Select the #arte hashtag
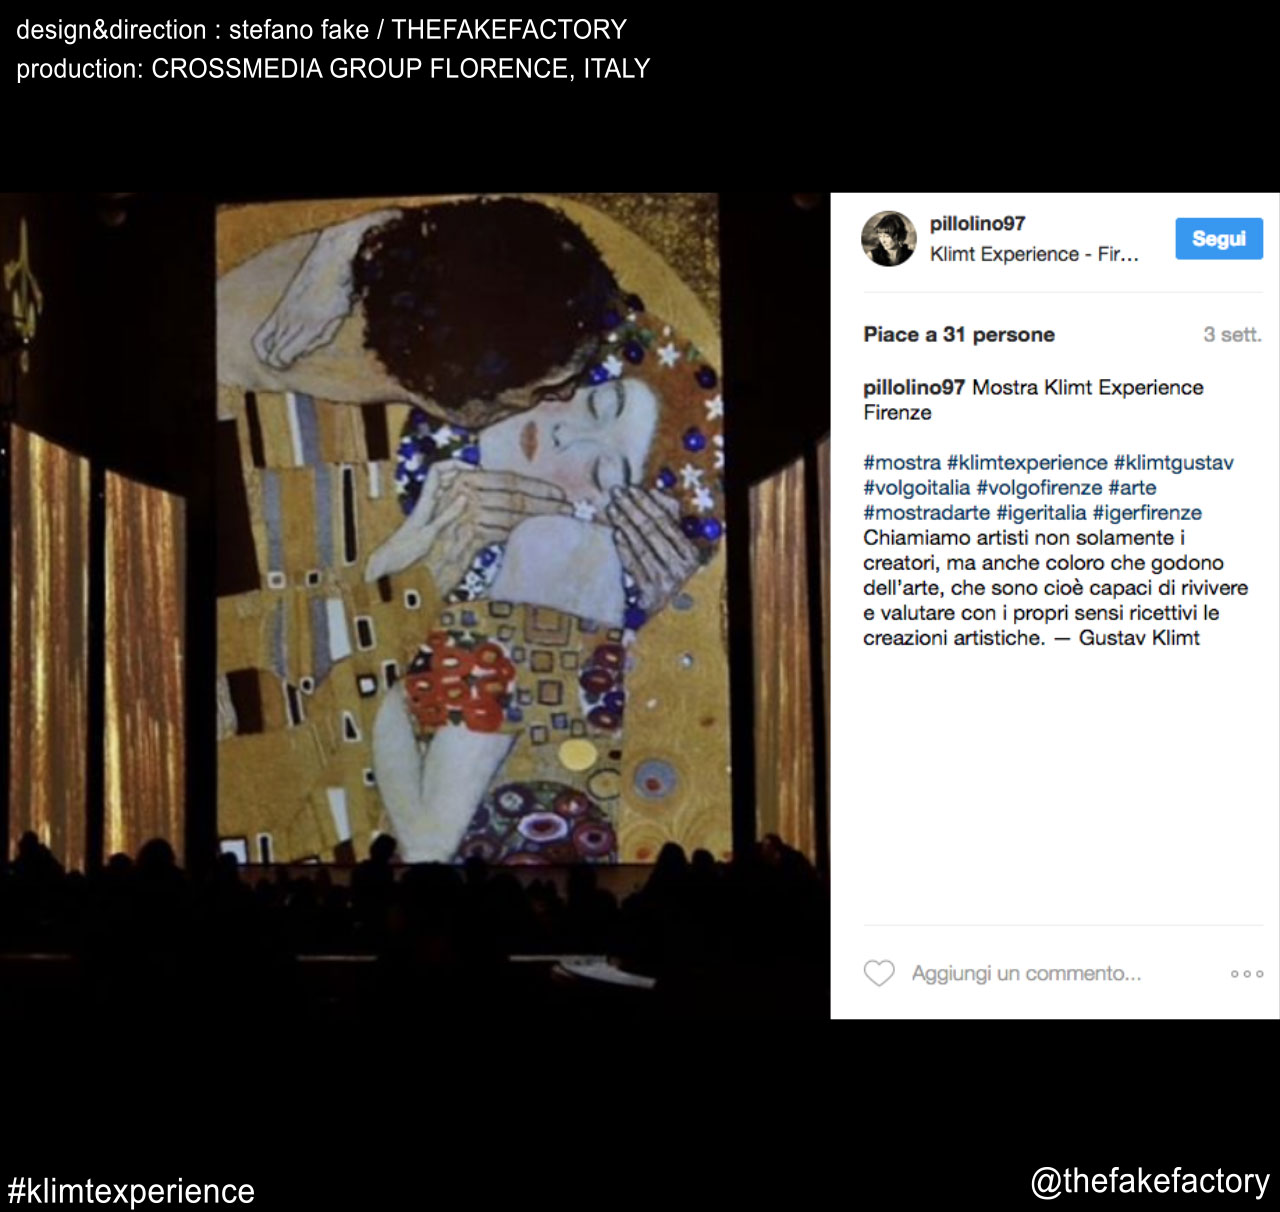 [x=1132, y=488]
